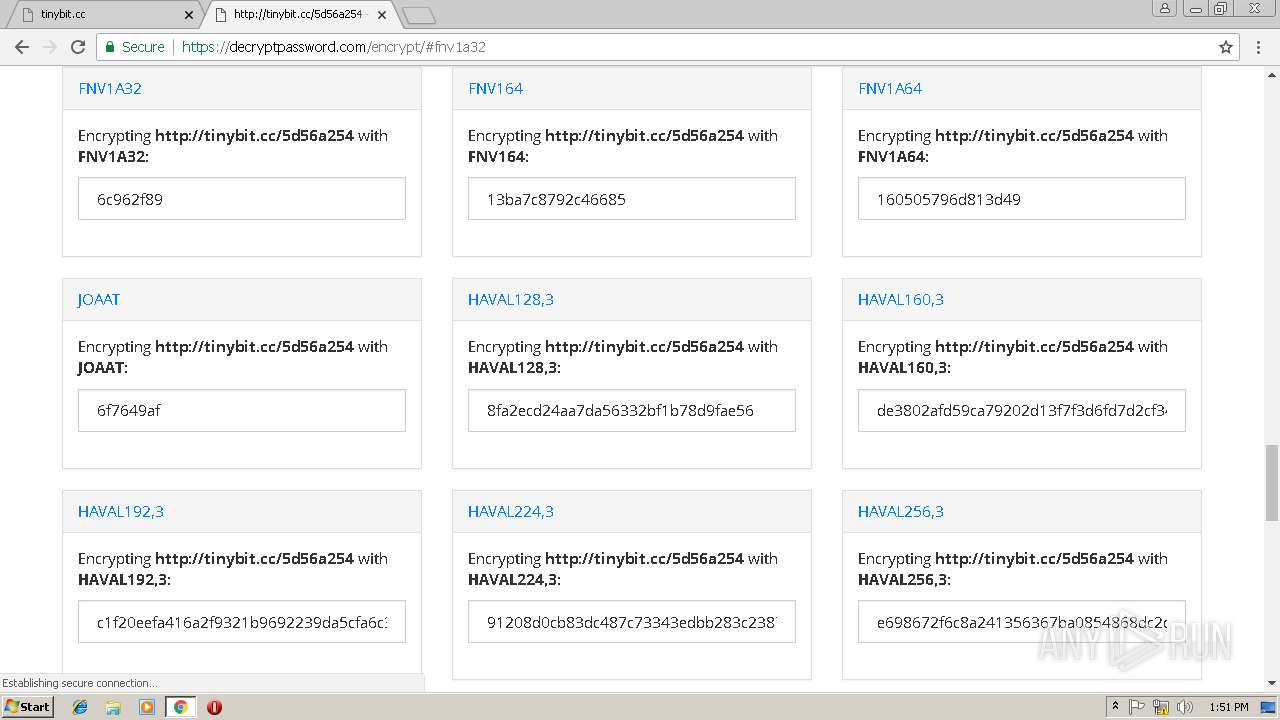The height and width of the screenshot is (720, 1280).
Task: Go back to previous page in Chrome
Action: pyautogui.click(x=22, y=47)
